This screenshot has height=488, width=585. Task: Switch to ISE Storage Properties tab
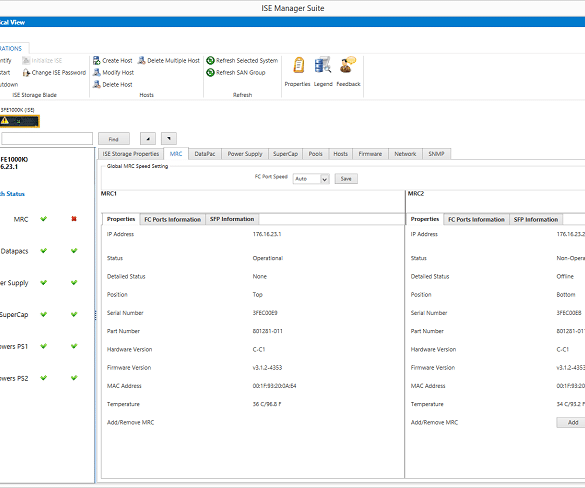coord(131,154)
